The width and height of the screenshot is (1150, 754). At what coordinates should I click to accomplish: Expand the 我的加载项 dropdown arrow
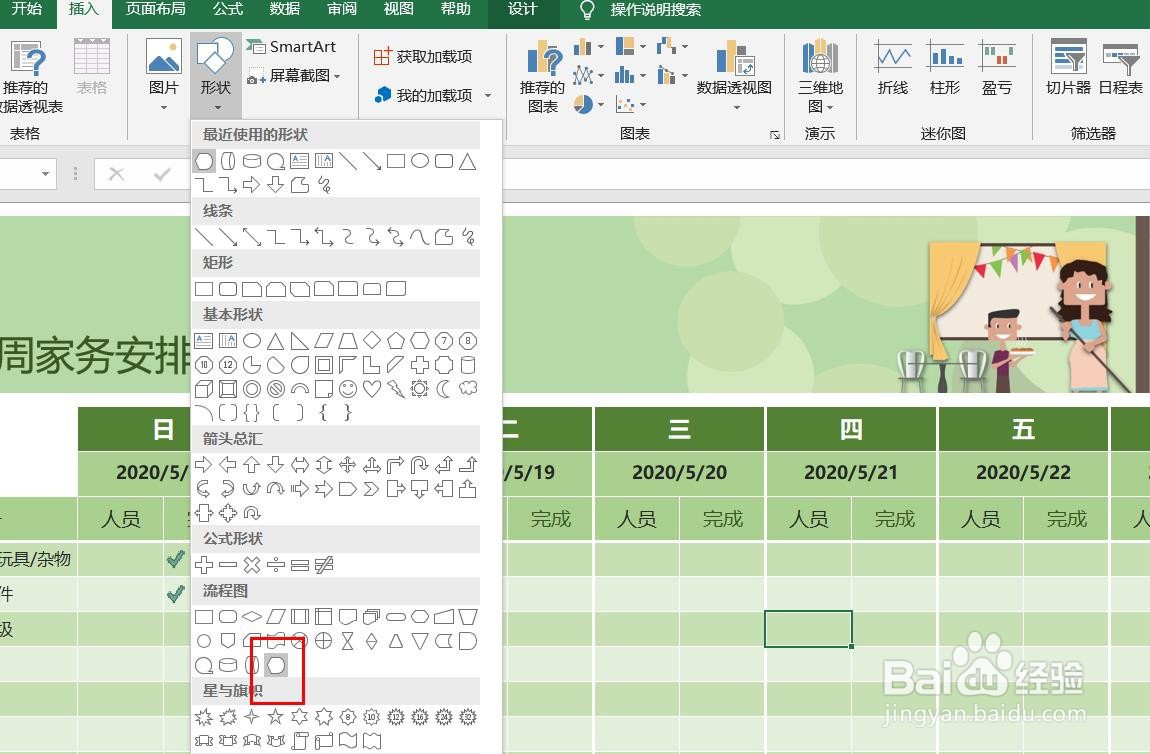[x=488, y=95]
